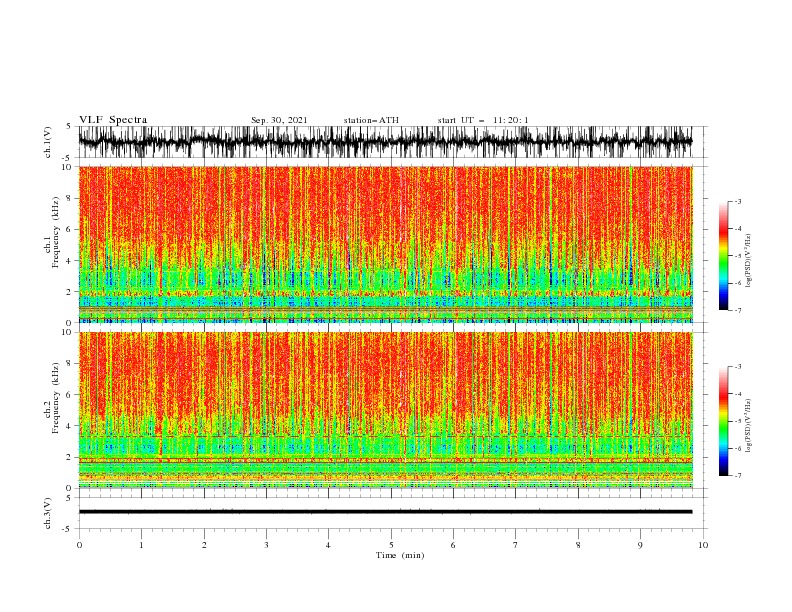792x612 pixels.
Task: Click the time axis tick label '3'
Action: 266,545
